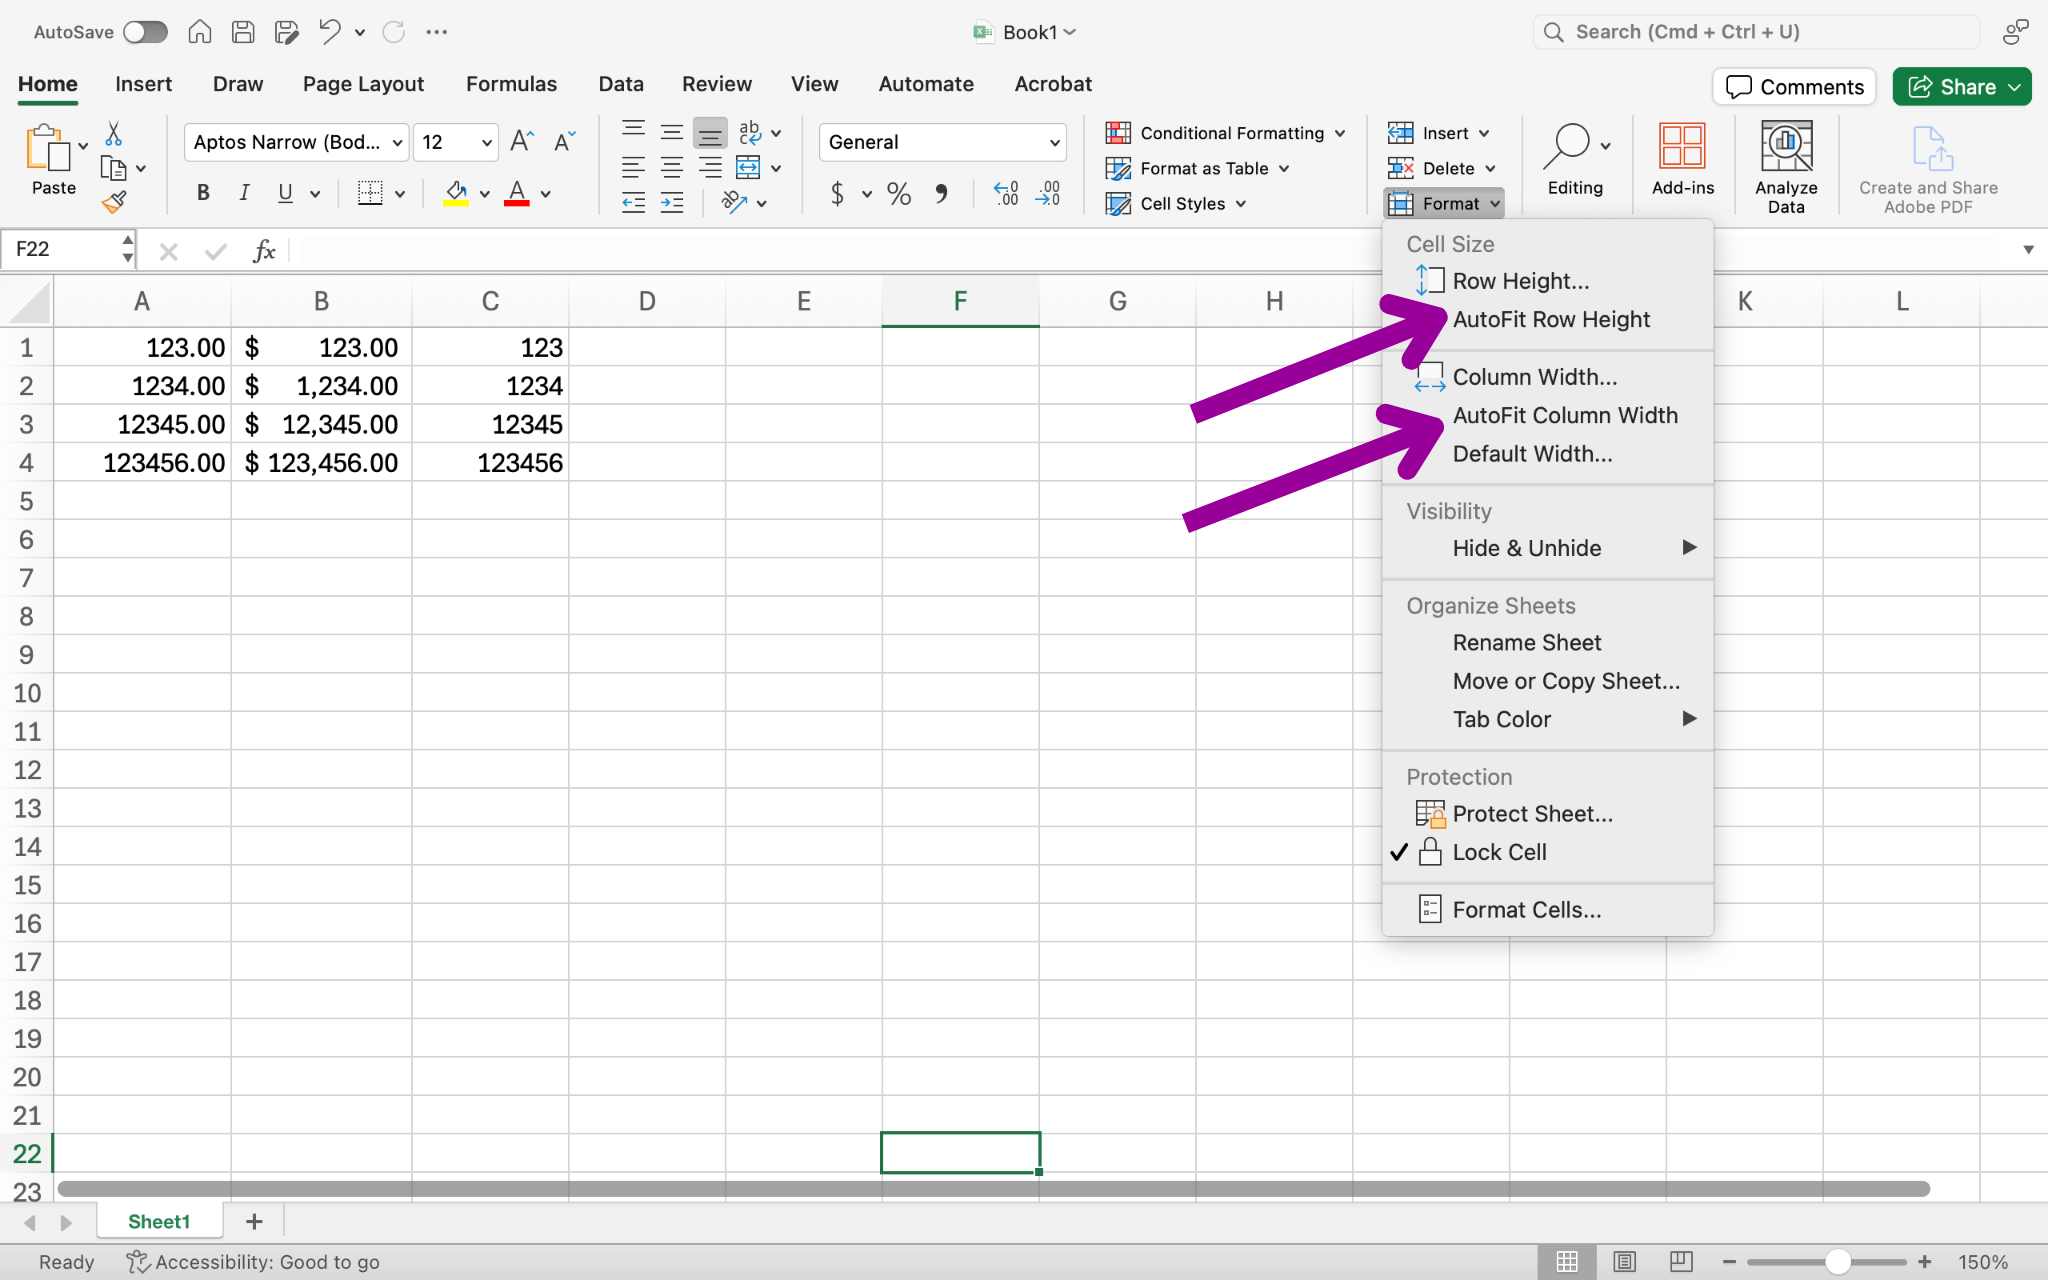Expand the Conditional Formatting dropdown
The height and width of the screenshot is (1280, 2048).
click(x=1339, y=134)
